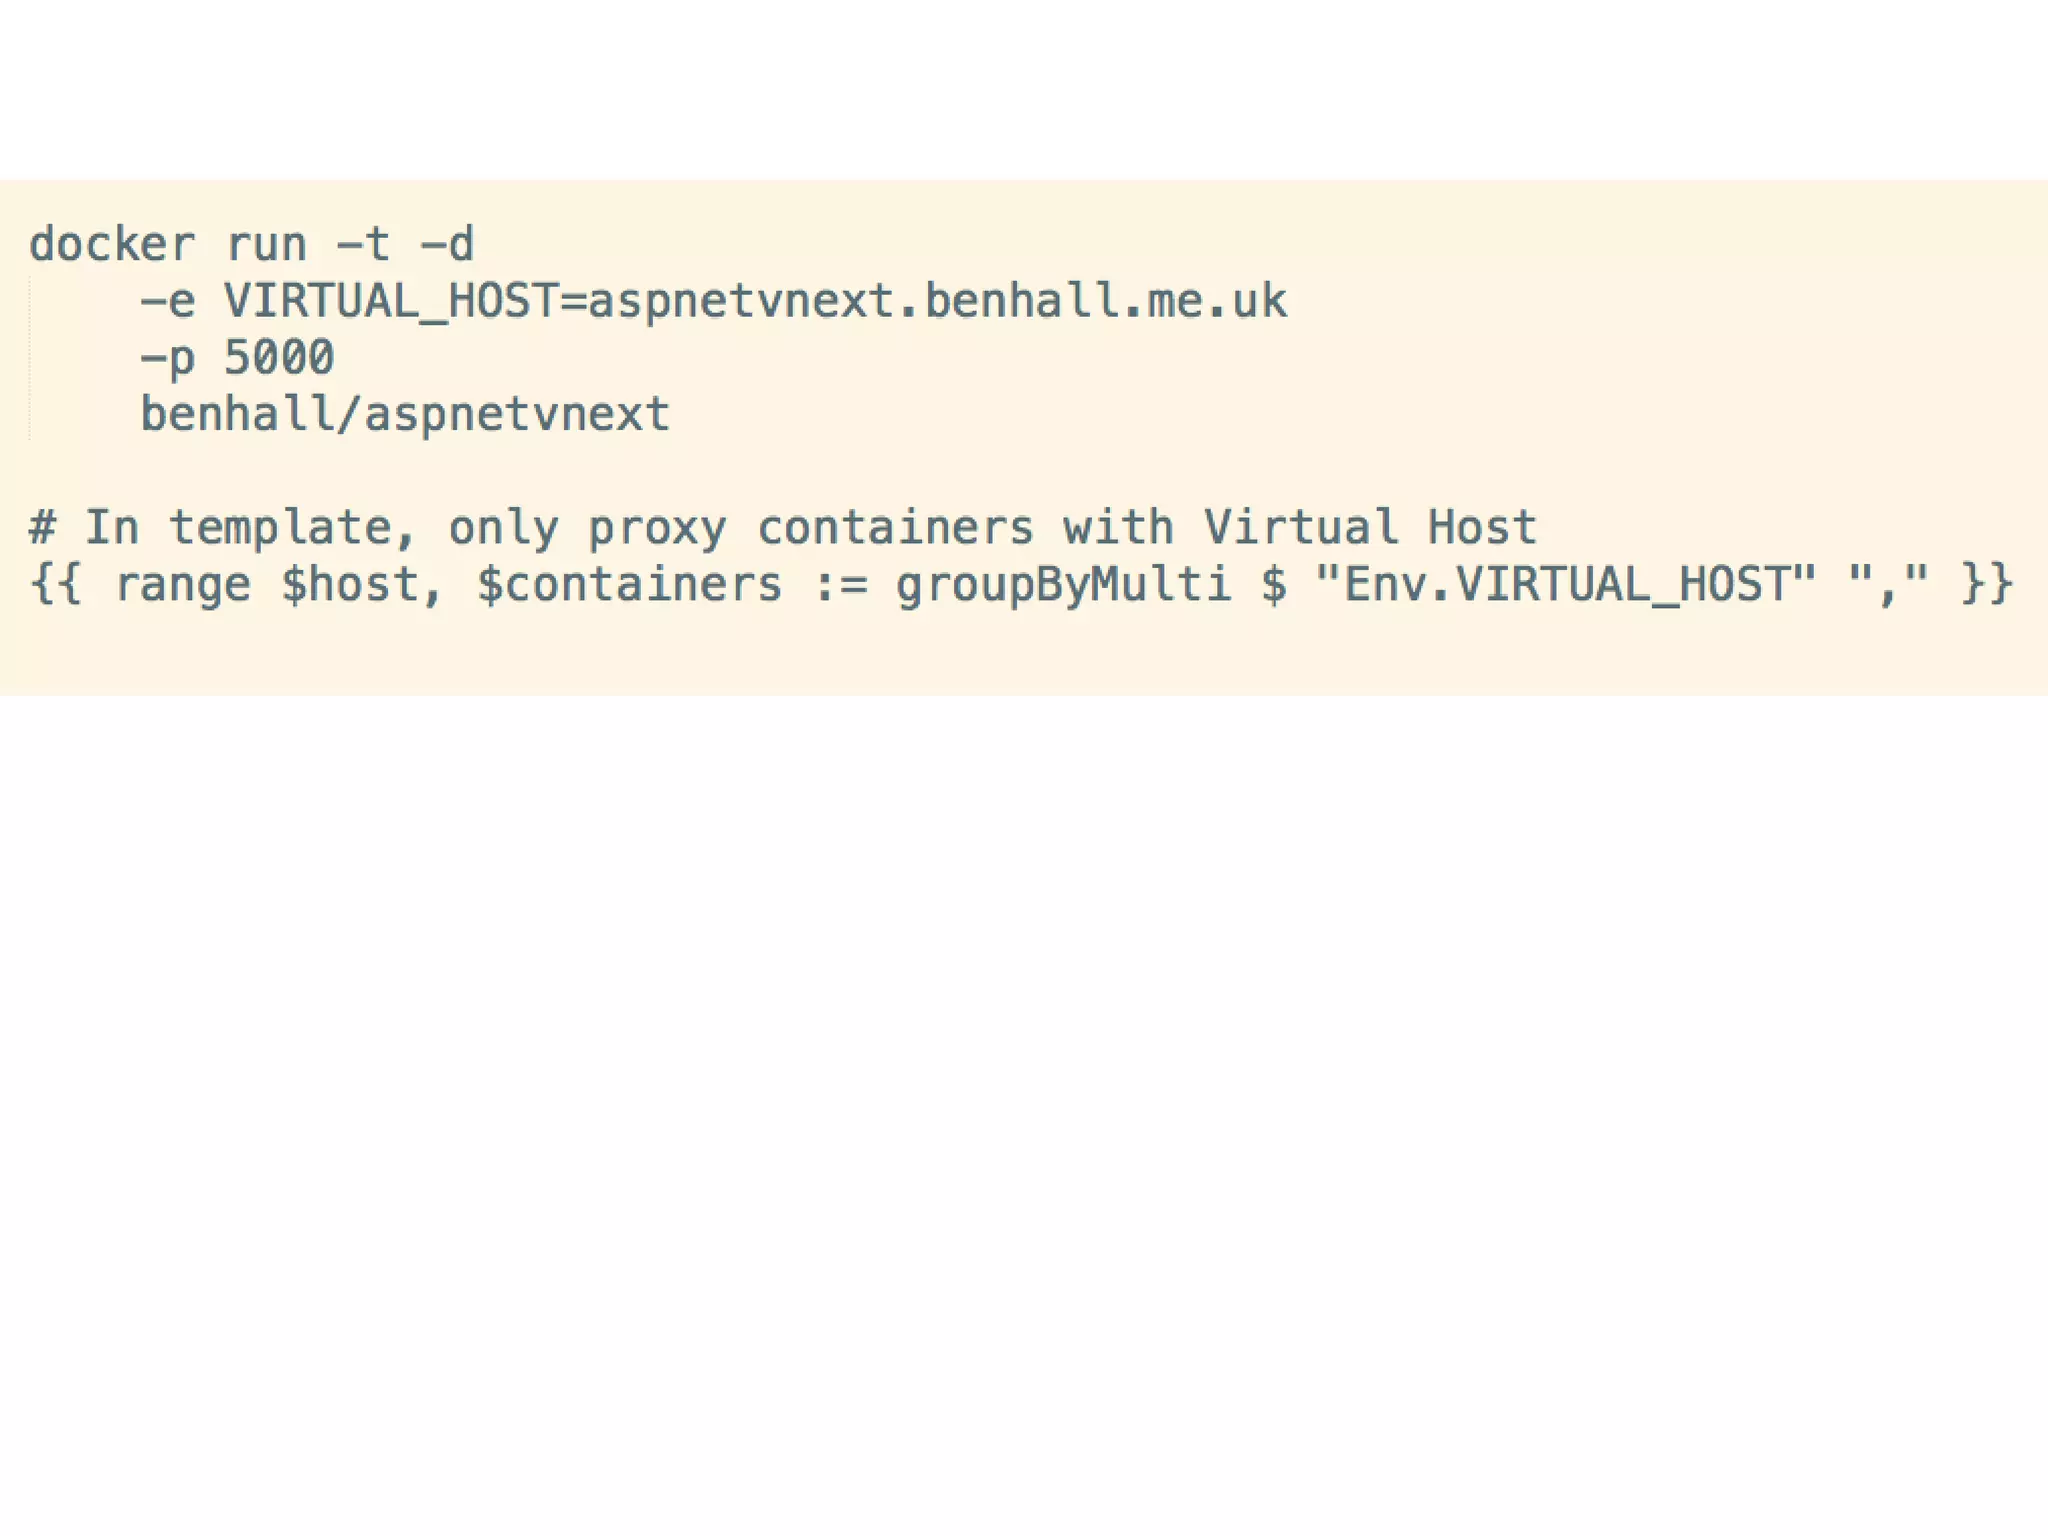Click the aspnetvnext.benhall.me.uk hostname
Viewport: 2048px width, 1536px height.
point(937,302)
